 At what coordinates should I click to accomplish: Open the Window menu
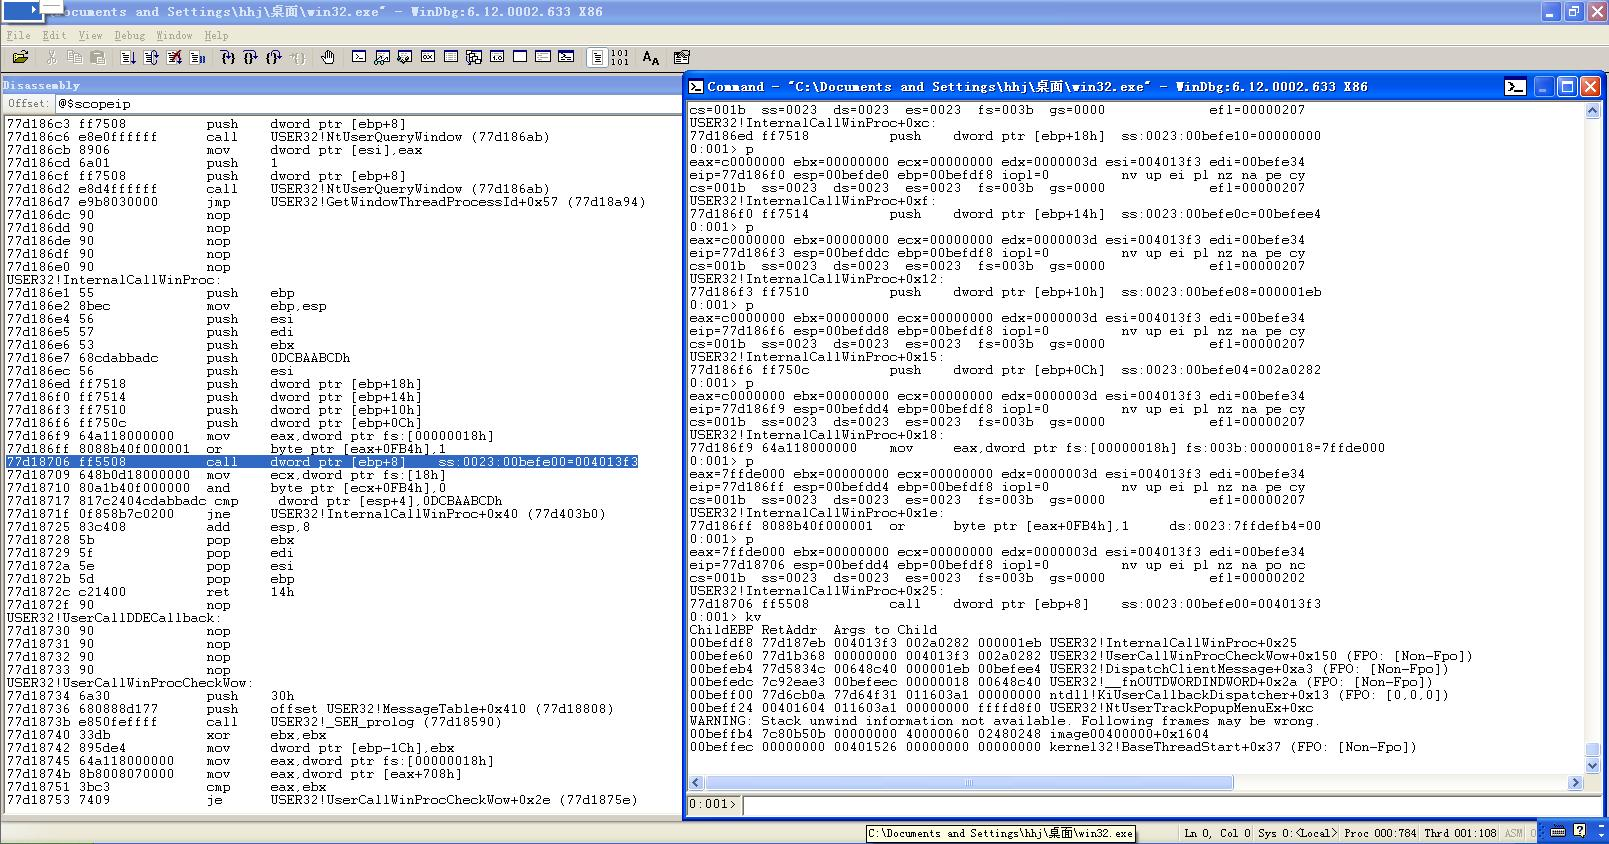(x=174, y=35)
